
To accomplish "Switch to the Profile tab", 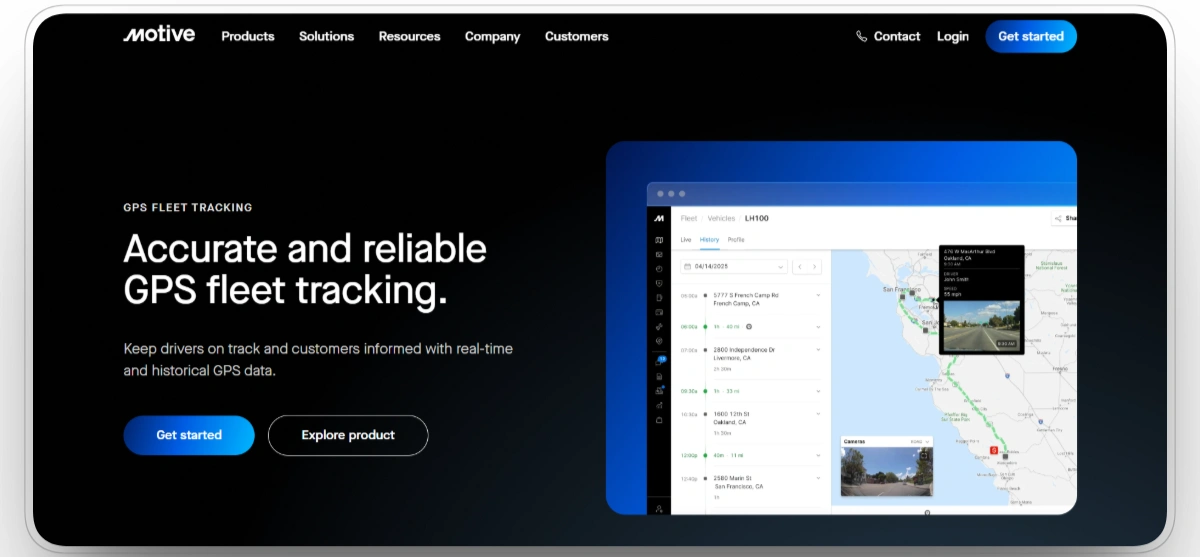I will [x=736, y=240].
